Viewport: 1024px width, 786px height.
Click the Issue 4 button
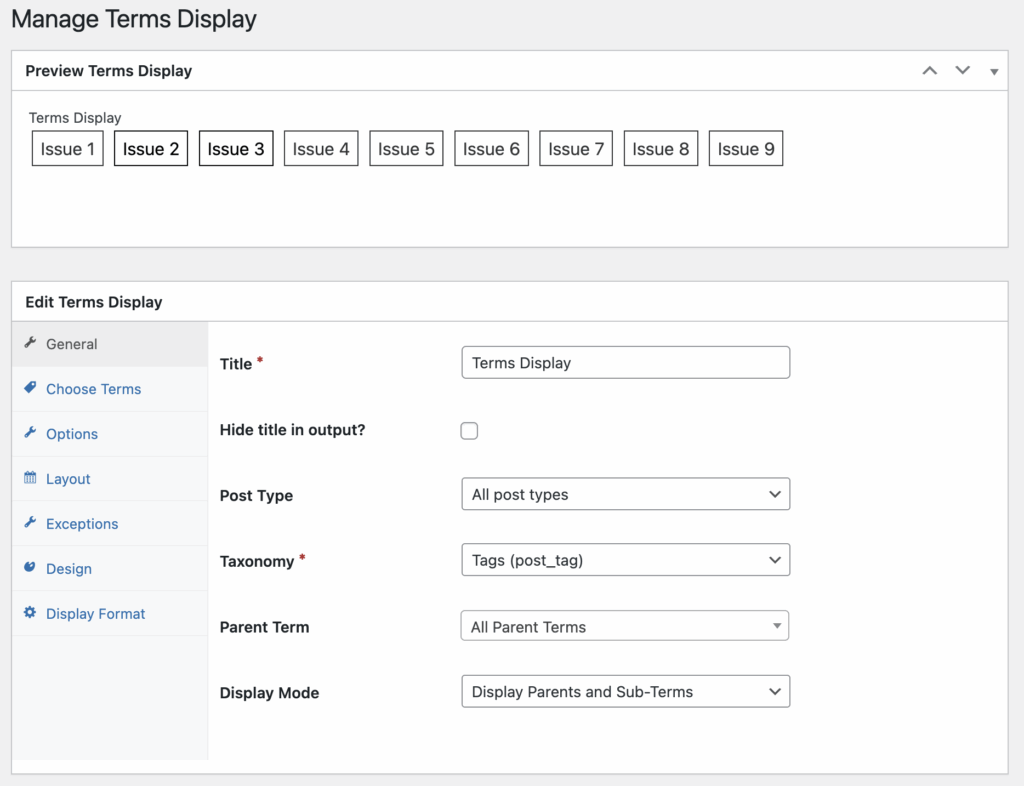(320, 148)
